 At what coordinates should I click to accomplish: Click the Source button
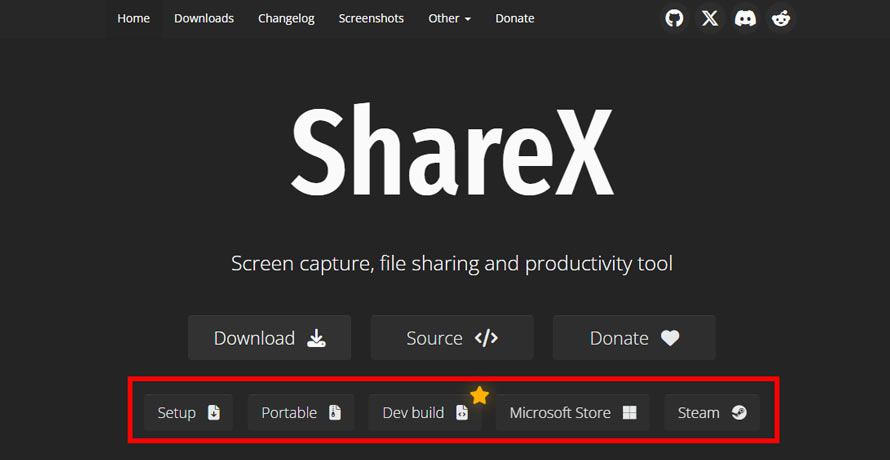(452, 338)
